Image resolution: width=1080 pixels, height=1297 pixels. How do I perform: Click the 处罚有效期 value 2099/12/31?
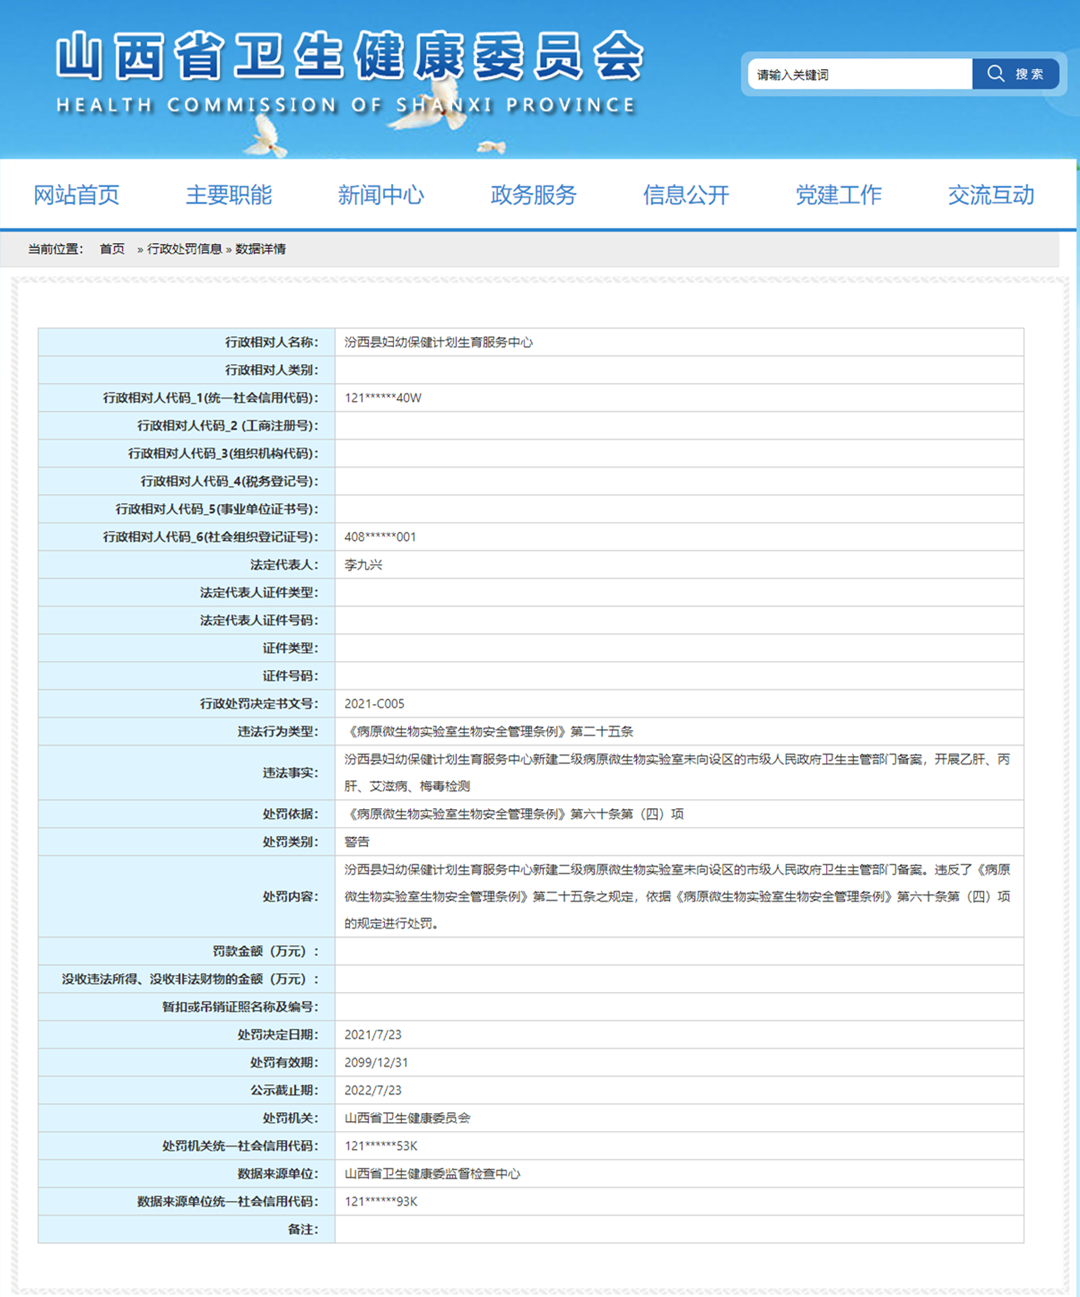click(x=376, y=1063)
